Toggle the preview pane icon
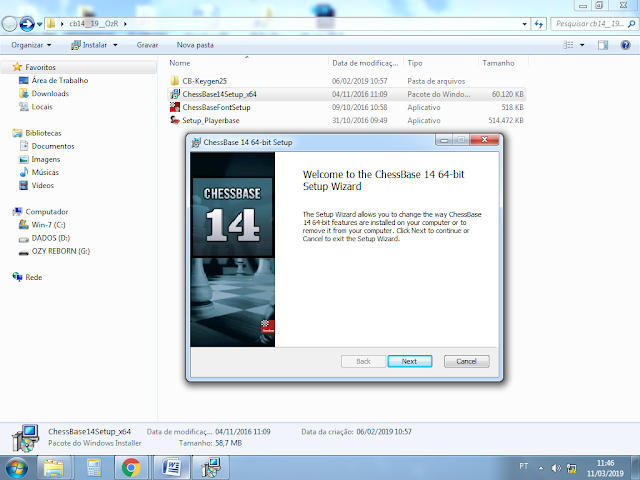 point(603,45)
